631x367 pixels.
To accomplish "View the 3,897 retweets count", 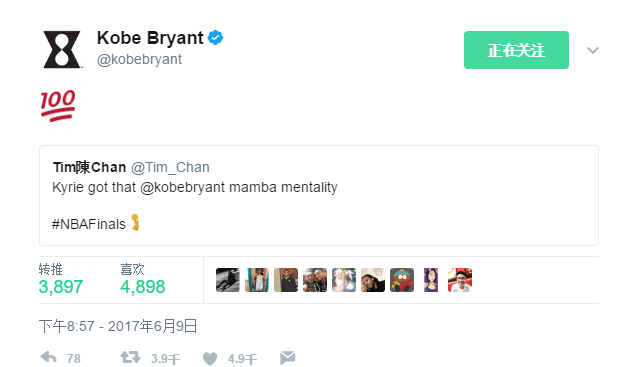I will point(61,287).
